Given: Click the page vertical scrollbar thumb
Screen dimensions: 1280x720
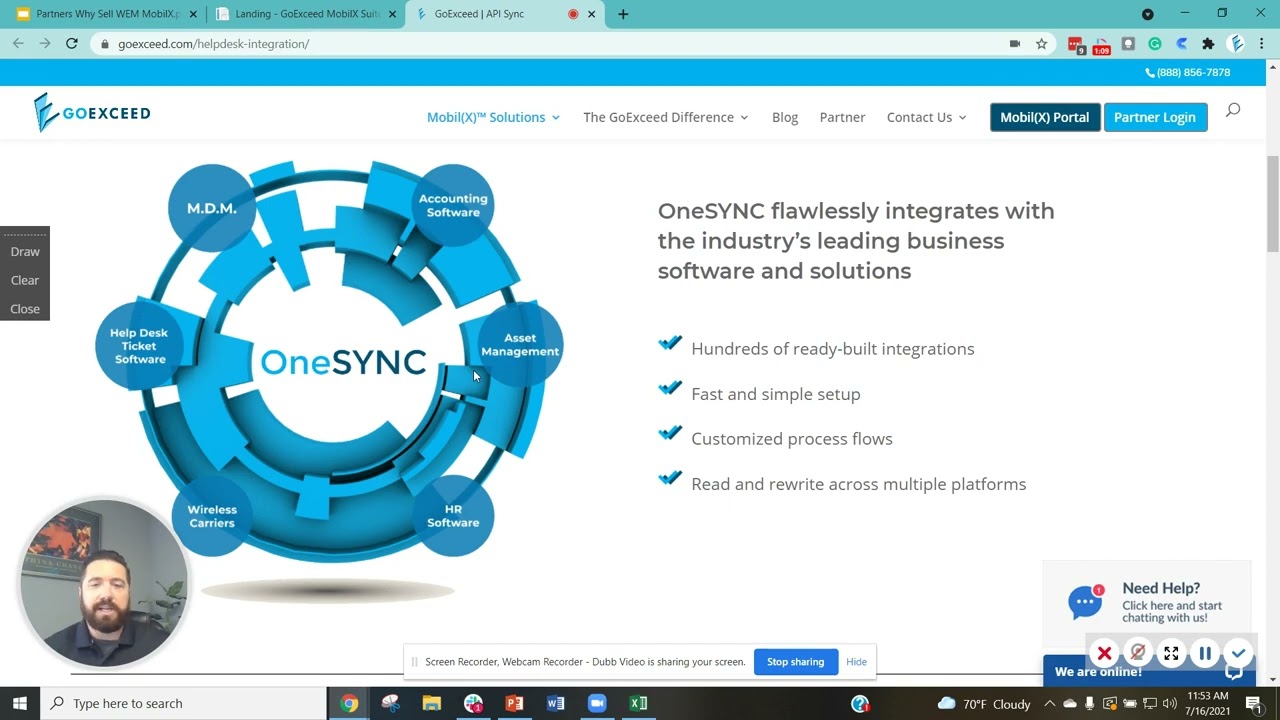Looking at the screenshot, I should pyautogui.click(x=1273, y=204).
